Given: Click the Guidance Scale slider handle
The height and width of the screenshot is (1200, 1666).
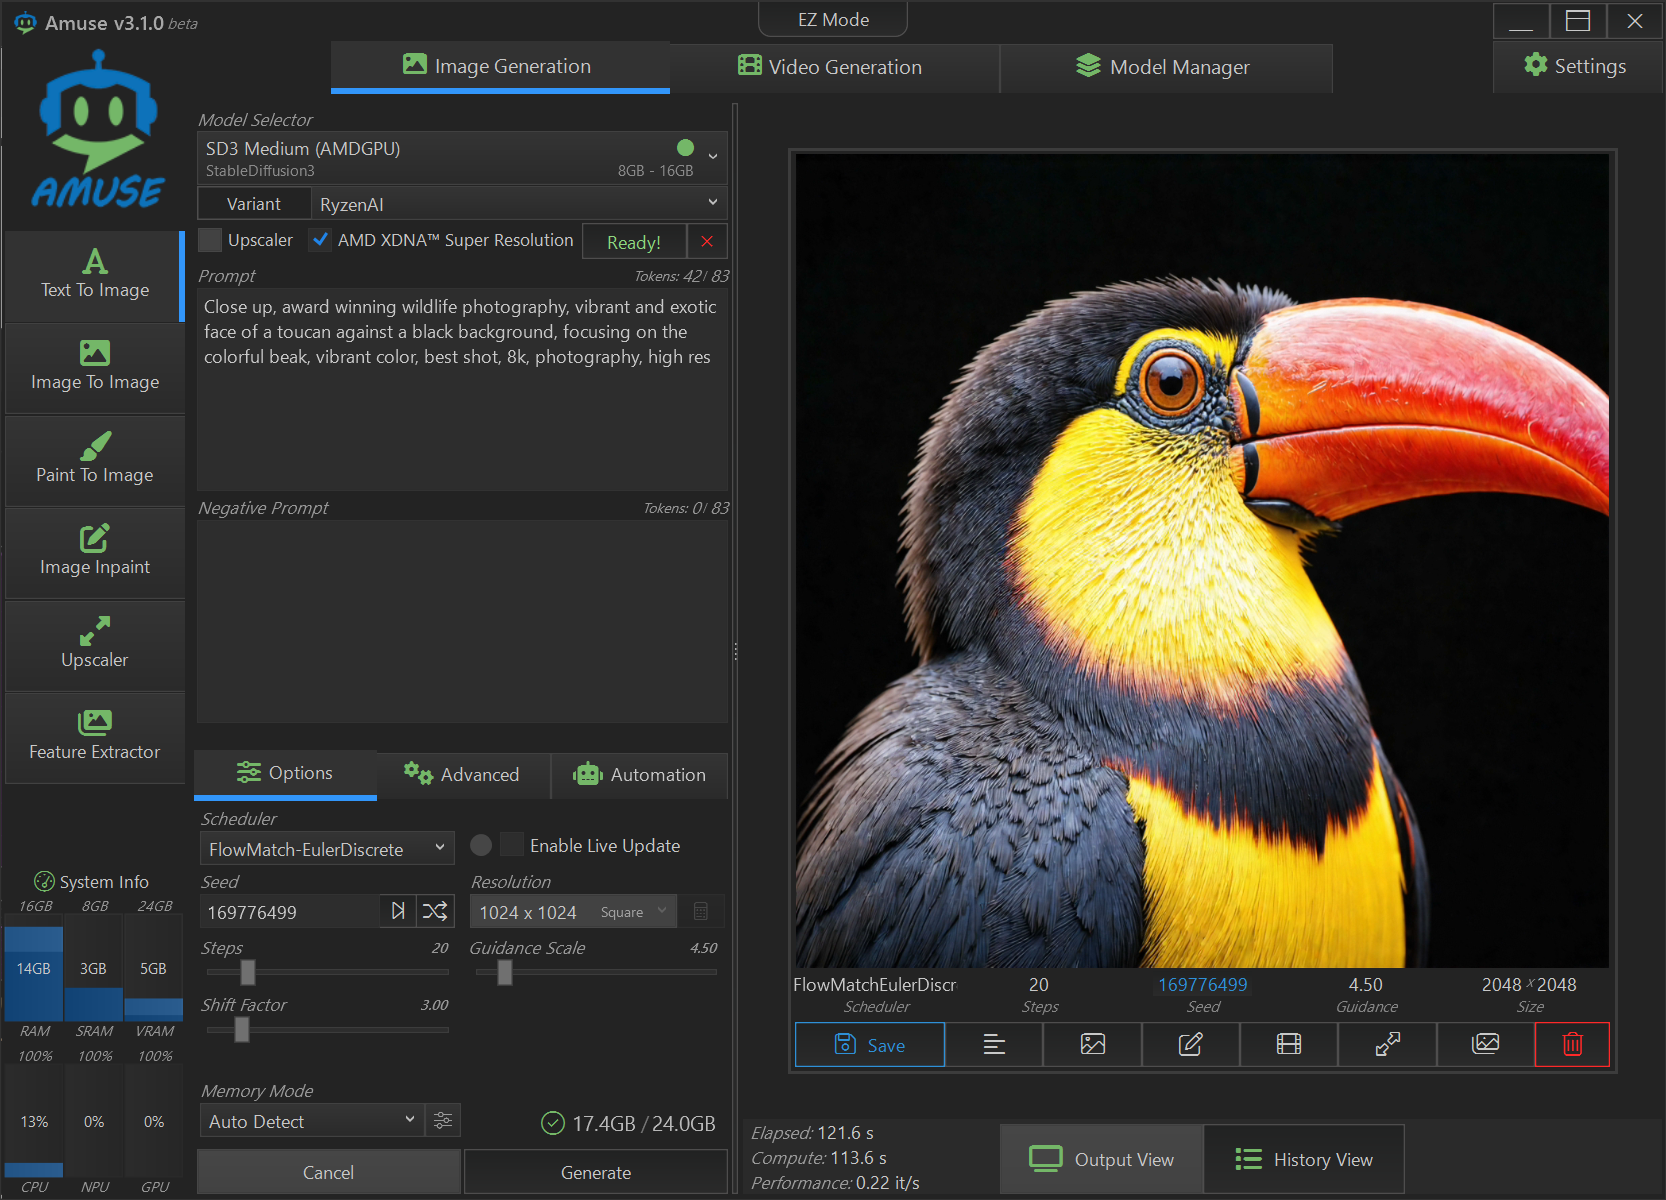Looking at the screenshot, I should pyautogui.click(x=505, y=972).
